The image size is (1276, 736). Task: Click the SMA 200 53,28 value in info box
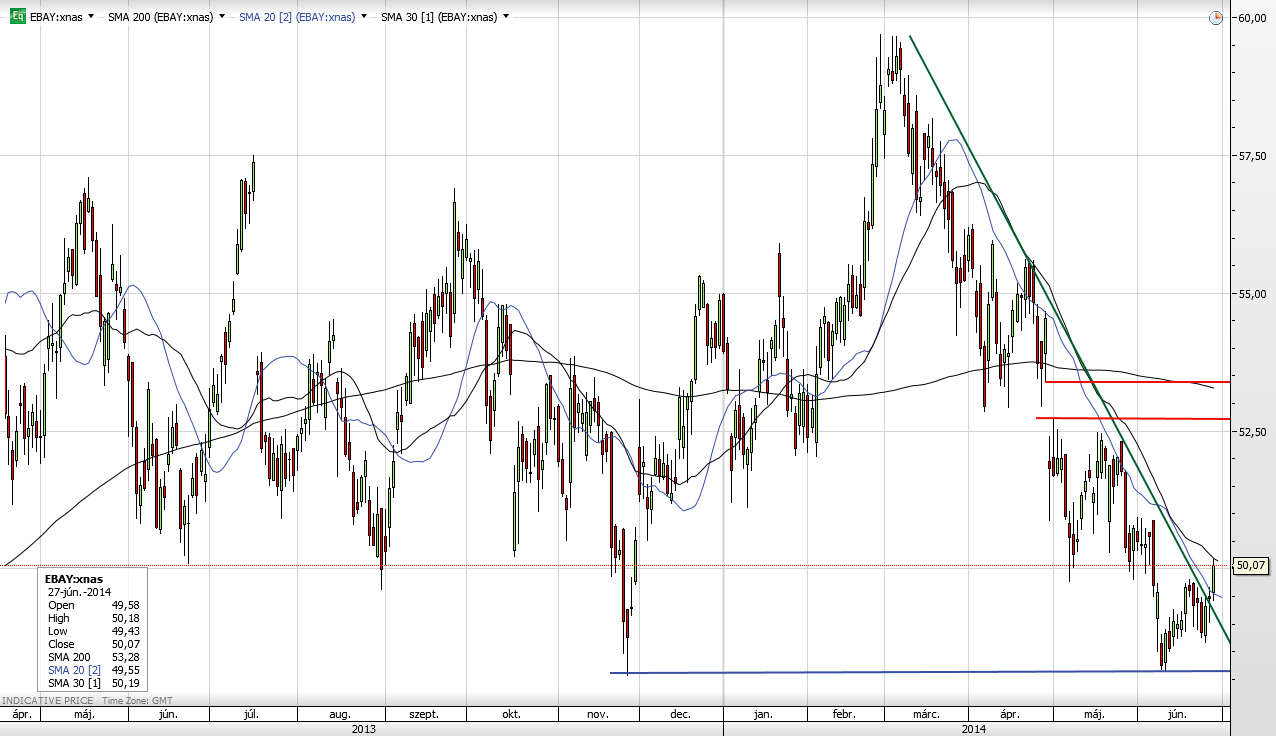[x=127, y=657]
